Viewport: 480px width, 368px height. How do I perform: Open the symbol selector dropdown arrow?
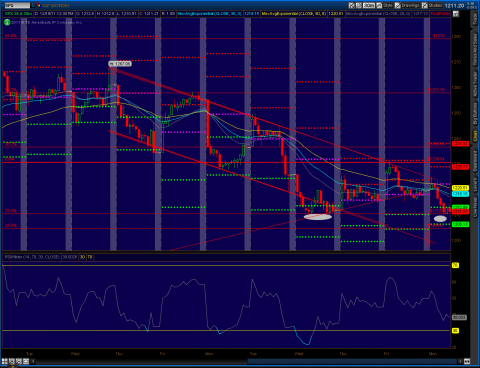(33, 5)
